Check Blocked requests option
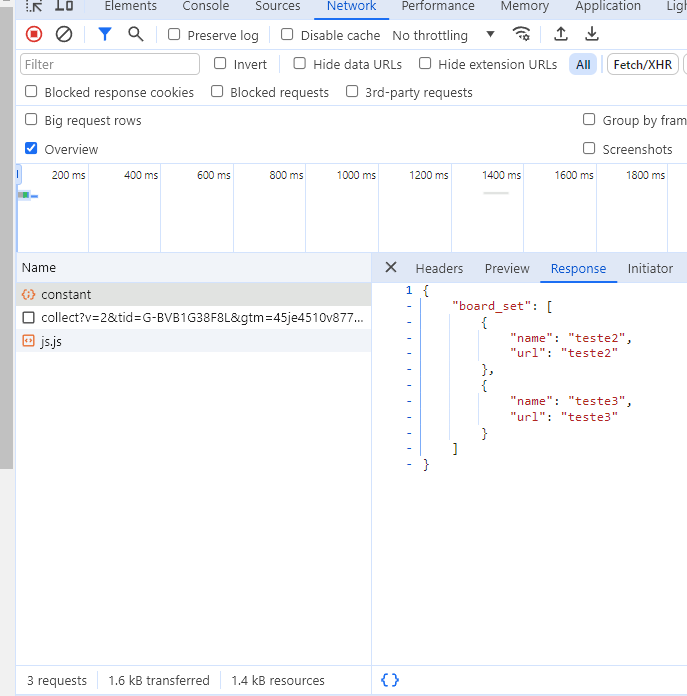The image size is (687, 696). 217,91
